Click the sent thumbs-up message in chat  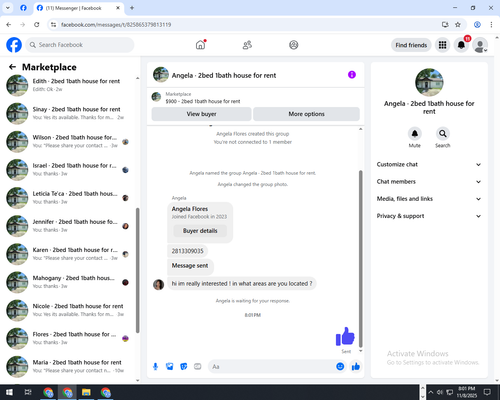coord(345,336)
